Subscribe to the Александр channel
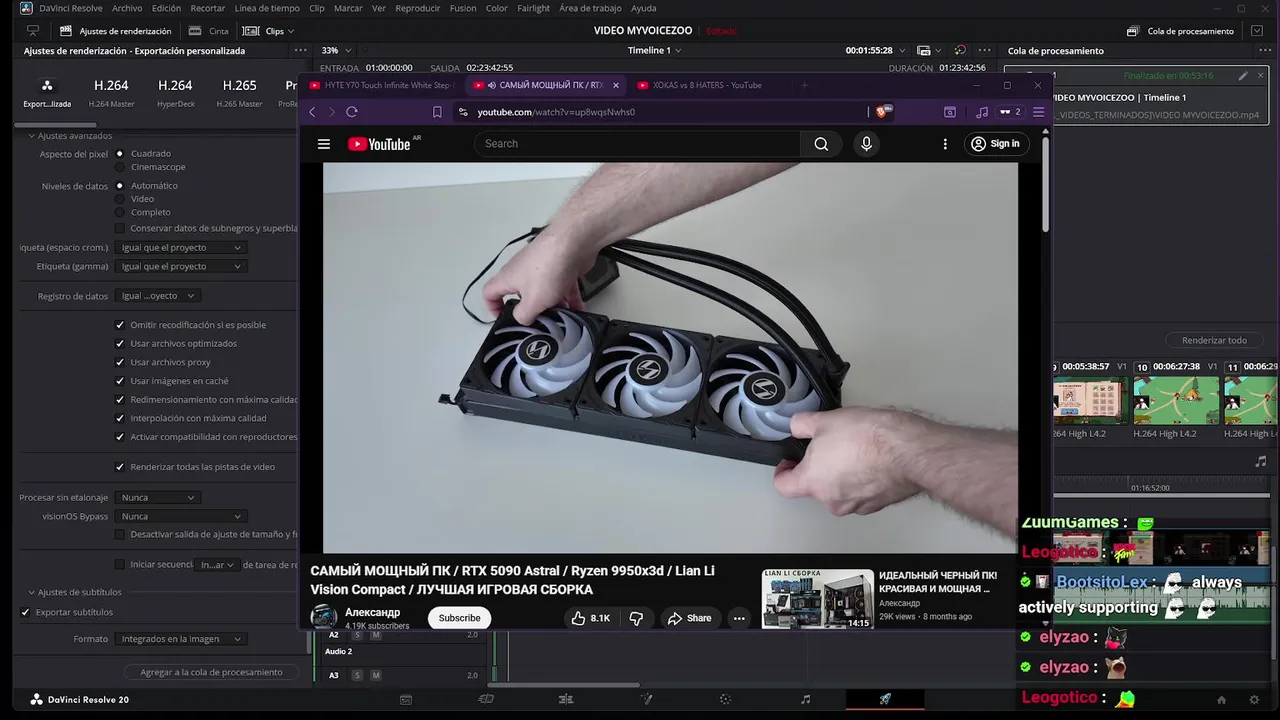Viewport: 1280px width, 720px height. [x=459, y=618]
